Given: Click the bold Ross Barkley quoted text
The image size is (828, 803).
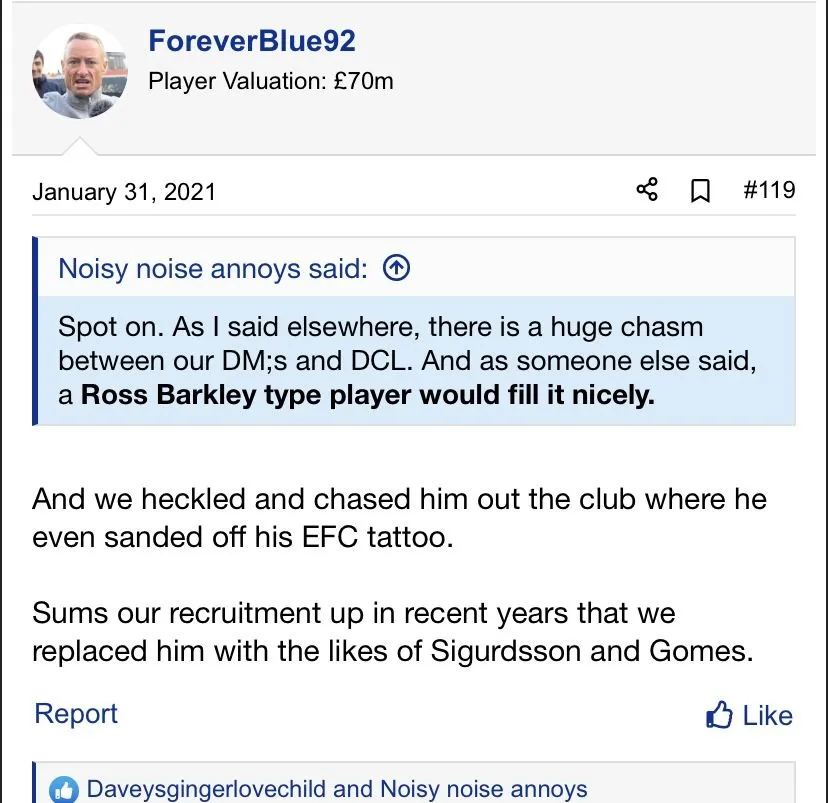Looking at the screenshot, I should 367,394.
